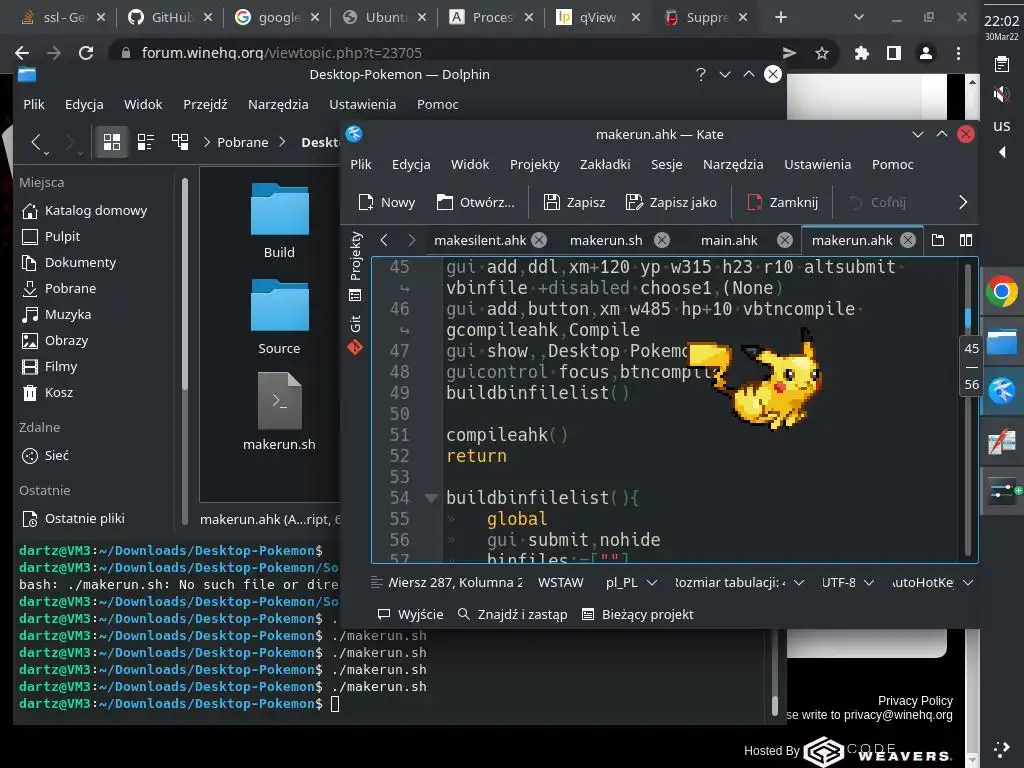This screenshot has width=1024, height=768.
Task: Open the Przejdź menu in Dolphin
Action: 205,104
